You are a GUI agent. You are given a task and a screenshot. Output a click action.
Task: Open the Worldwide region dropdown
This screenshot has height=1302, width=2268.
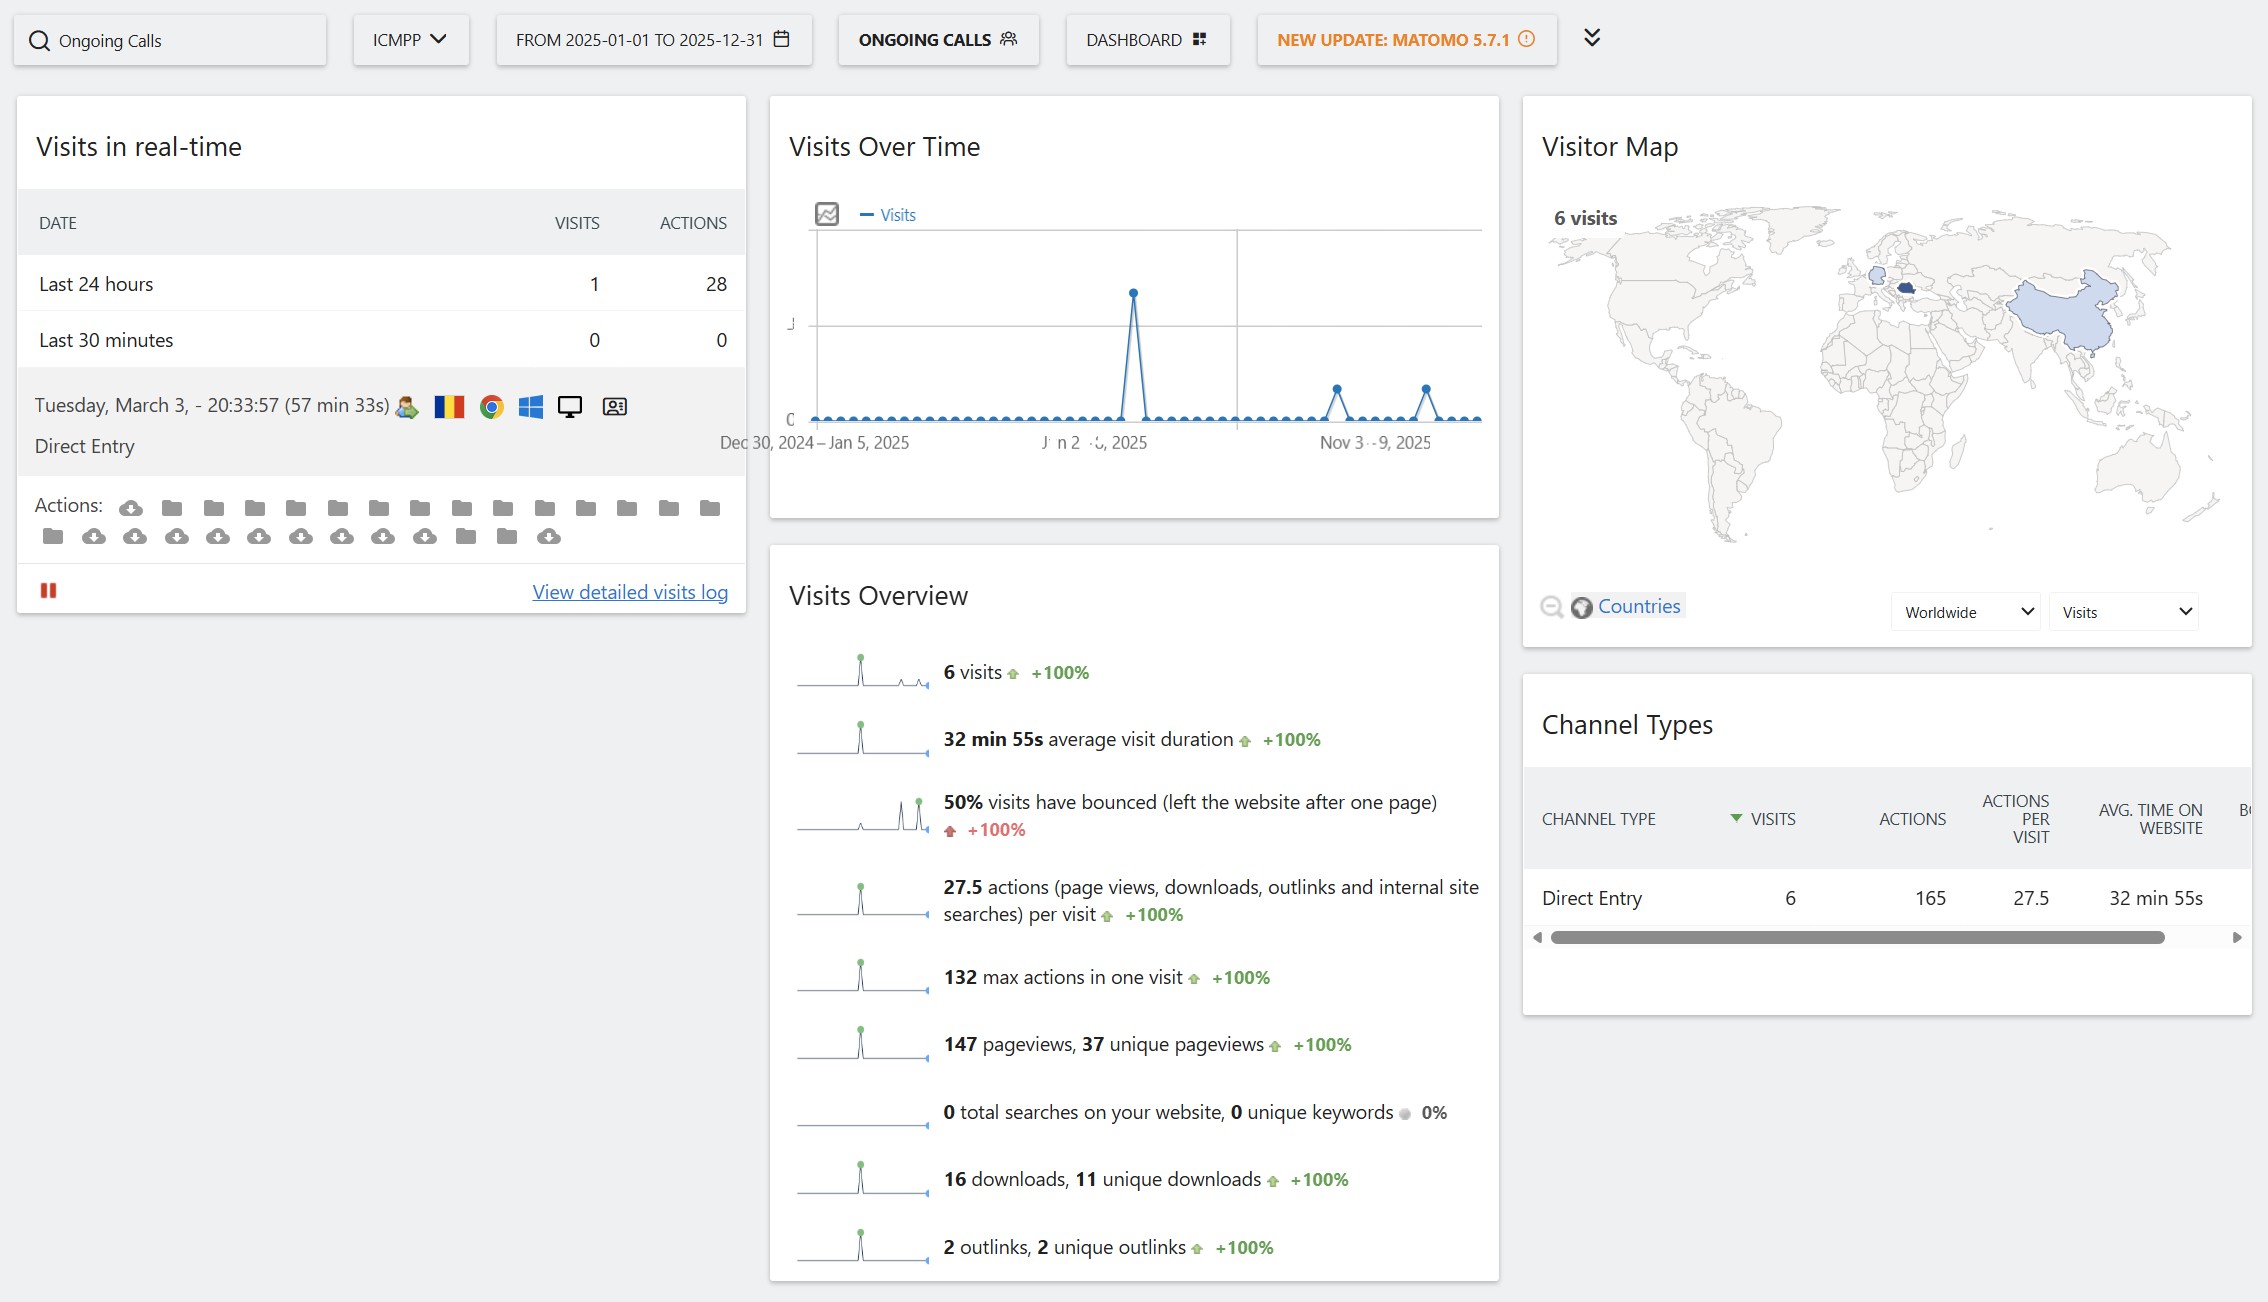pyautogui.click(x=1965, y=612)
